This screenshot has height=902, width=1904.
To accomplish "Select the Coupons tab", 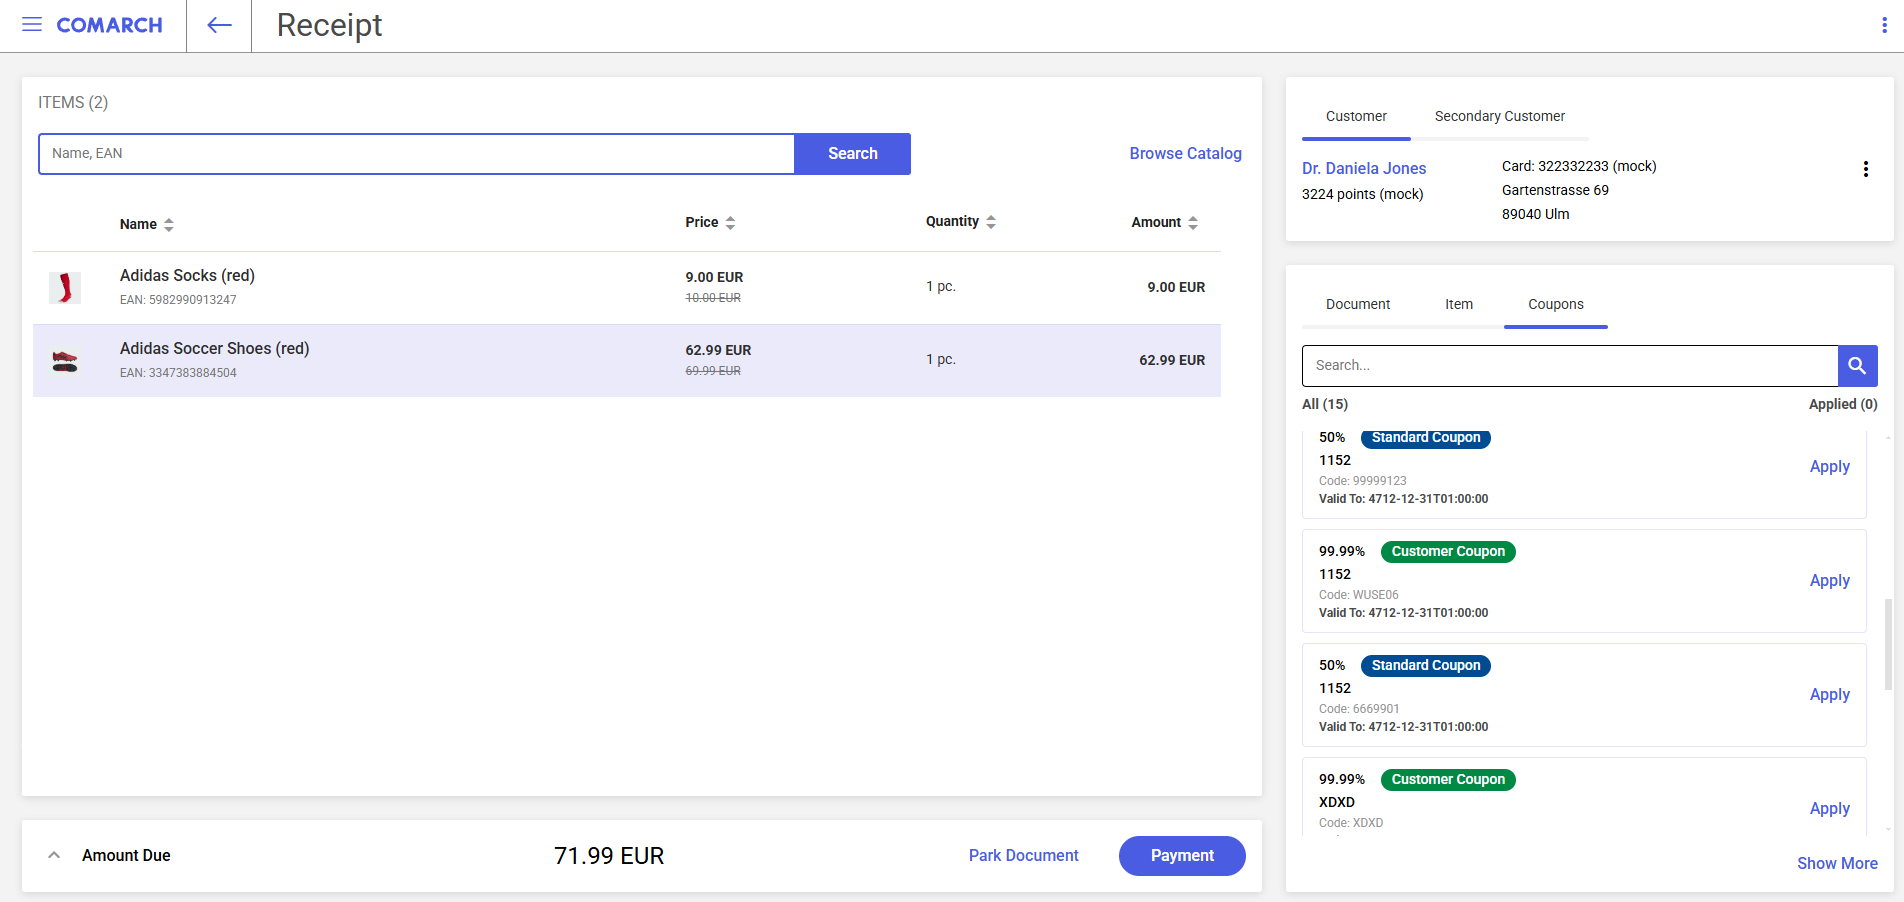I will tap(1556, 304).
